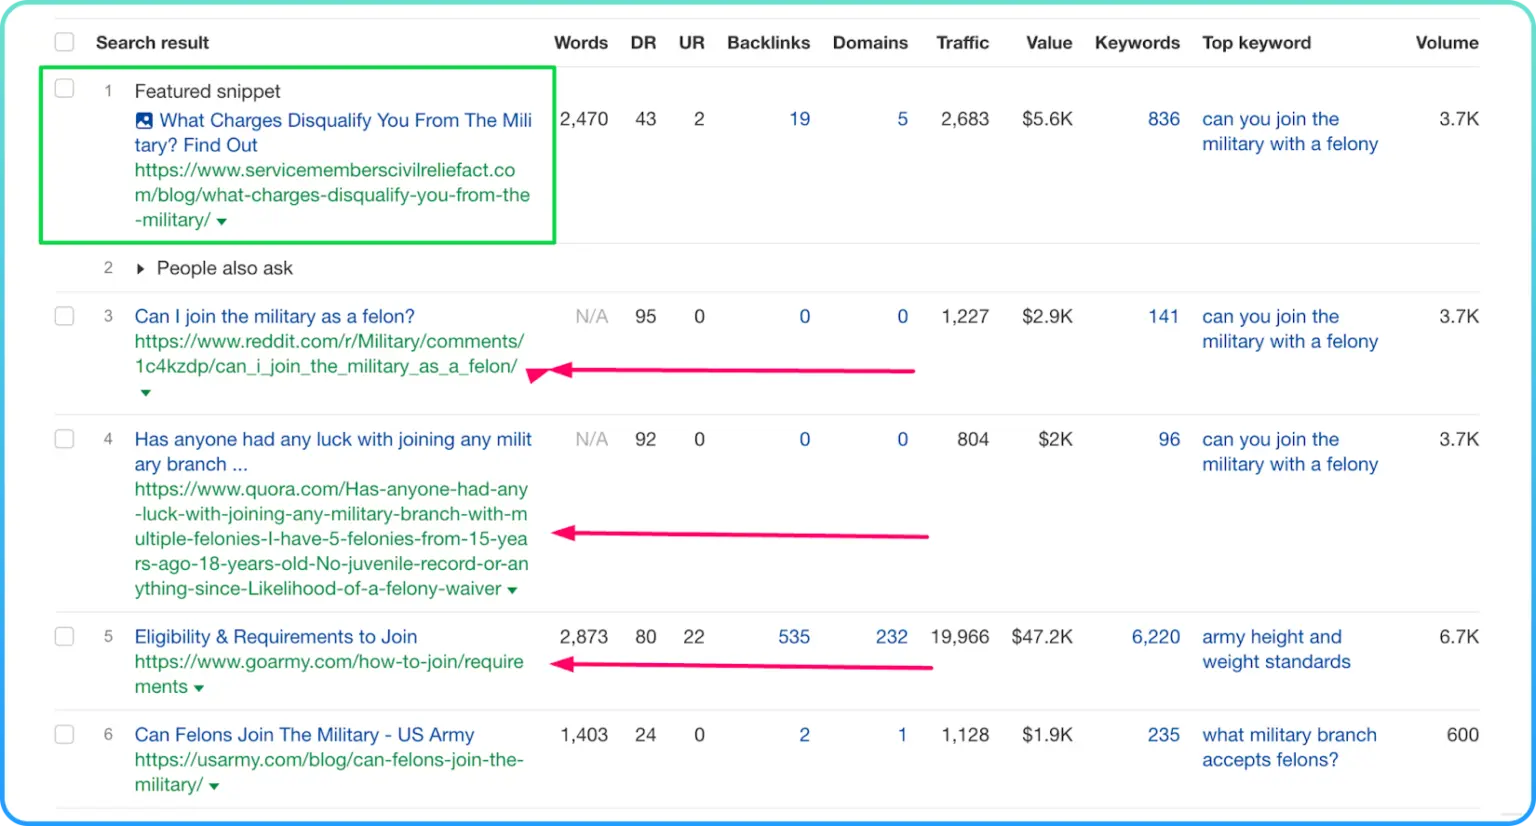Click the 535 backlinks count for goarmy.com
This screenshot has width=1536, height=826.
(x=794, y=636)
